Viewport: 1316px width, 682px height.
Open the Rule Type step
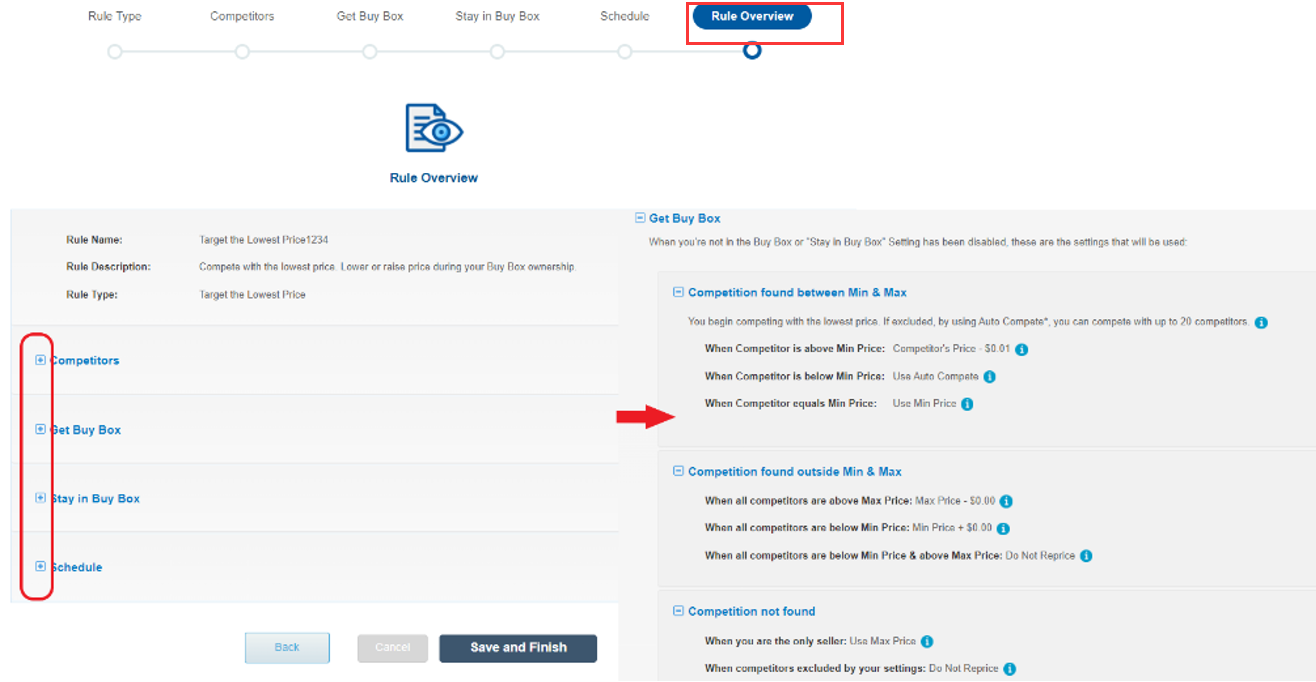click(x=115, y=16)
